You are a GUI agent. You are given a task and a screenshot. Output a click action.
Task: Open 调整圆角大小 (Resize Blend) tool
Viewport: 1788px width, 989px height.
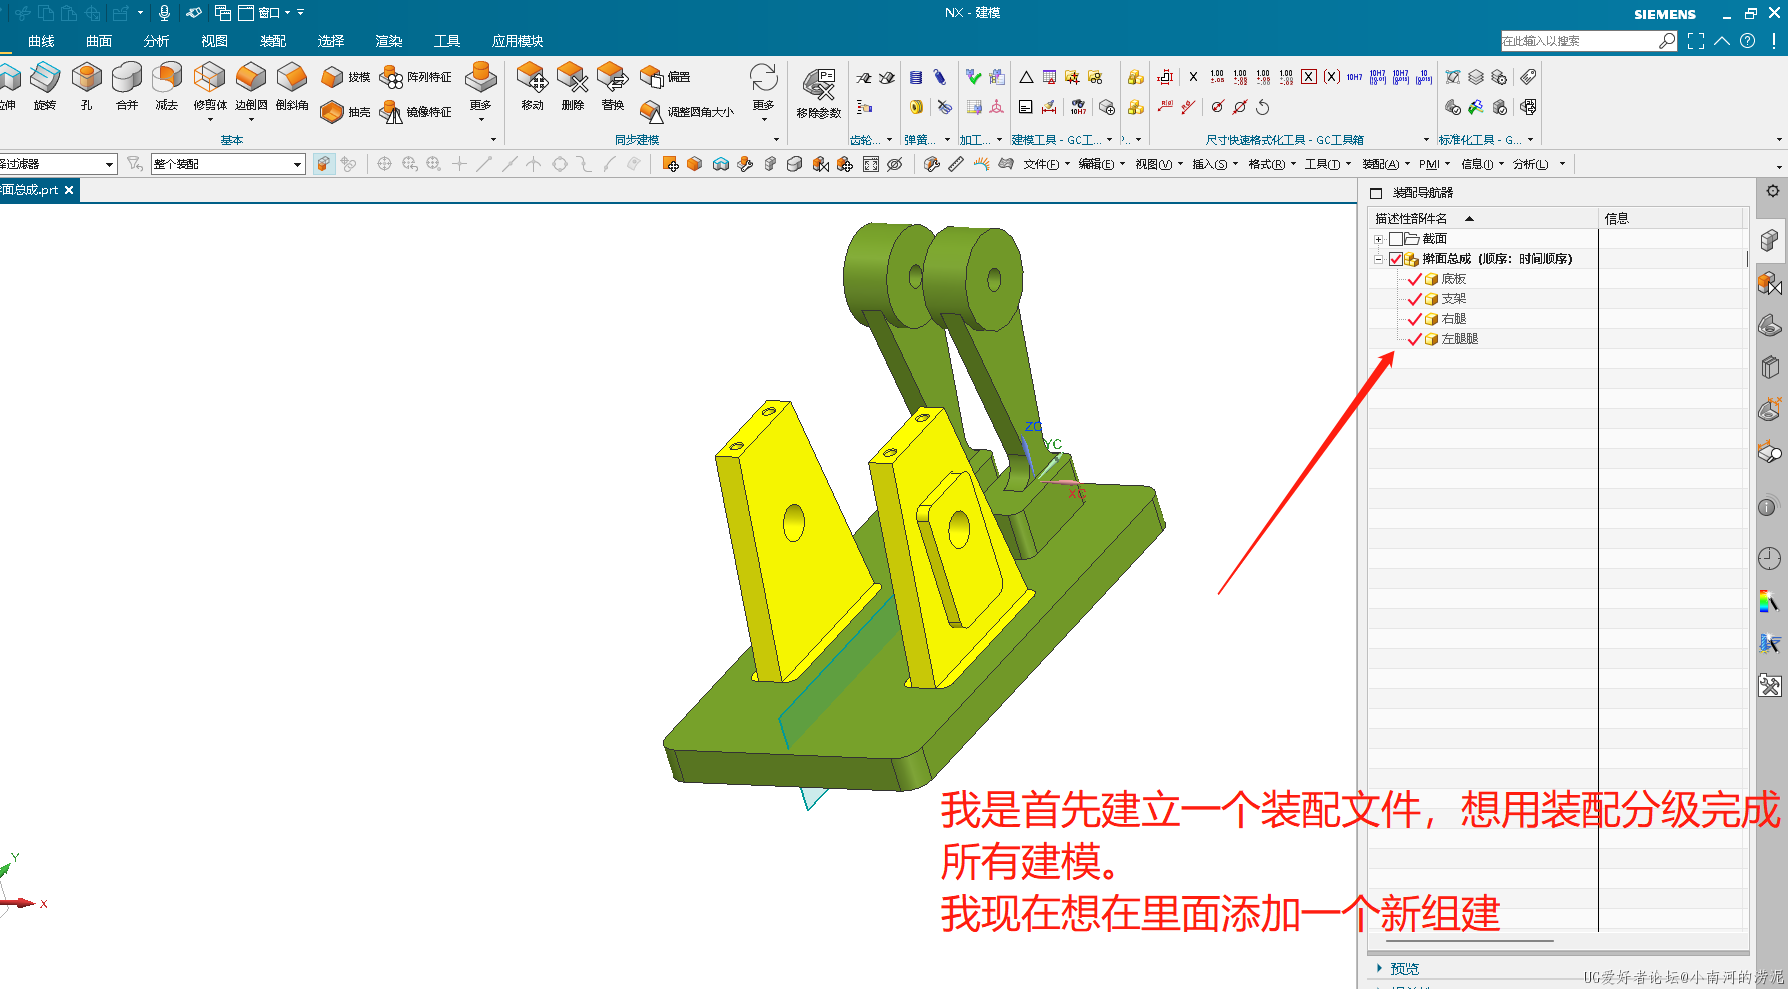point(687,112)
